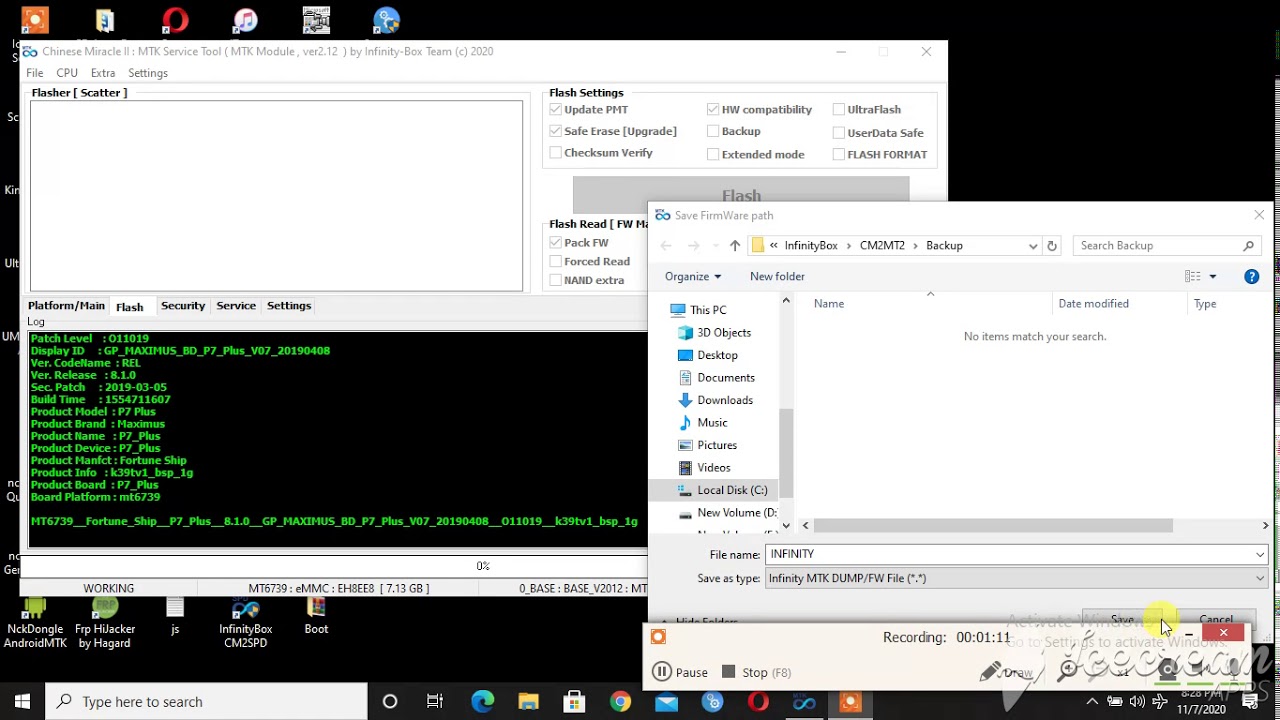
Task: Click the Microsoft Edge taskbar icon
Action: coord(482,702)
